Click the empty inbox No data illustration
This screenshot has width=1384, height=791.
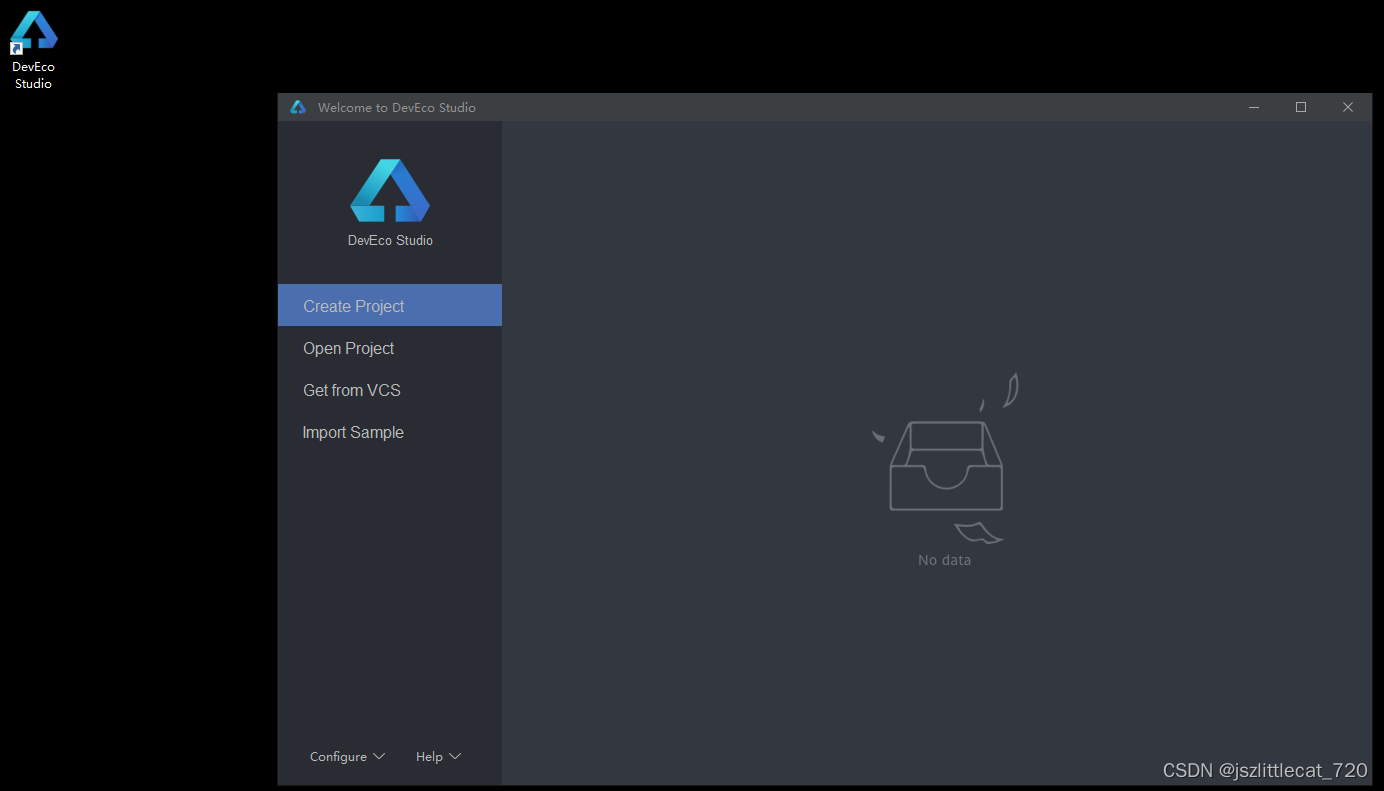(945, 458)
